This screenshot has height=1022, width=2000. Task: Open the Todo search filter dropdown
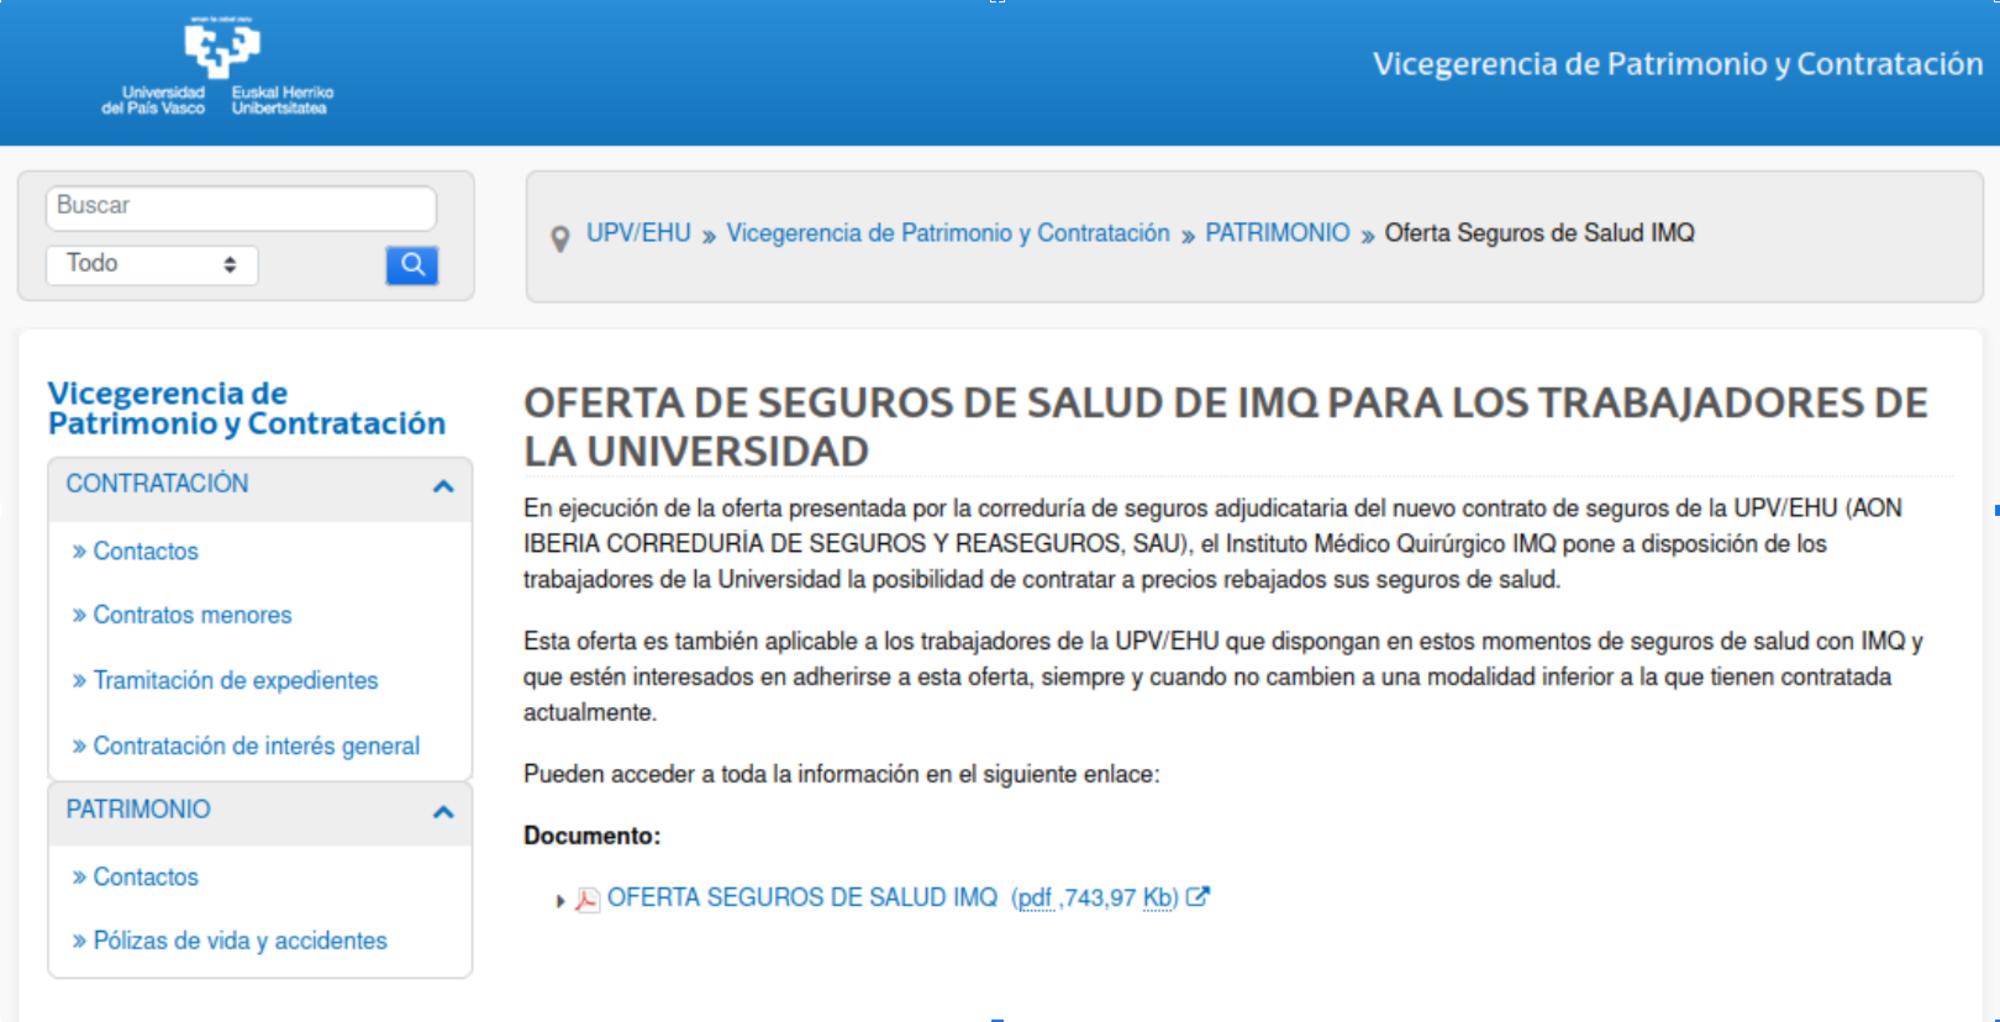(152, 263)
